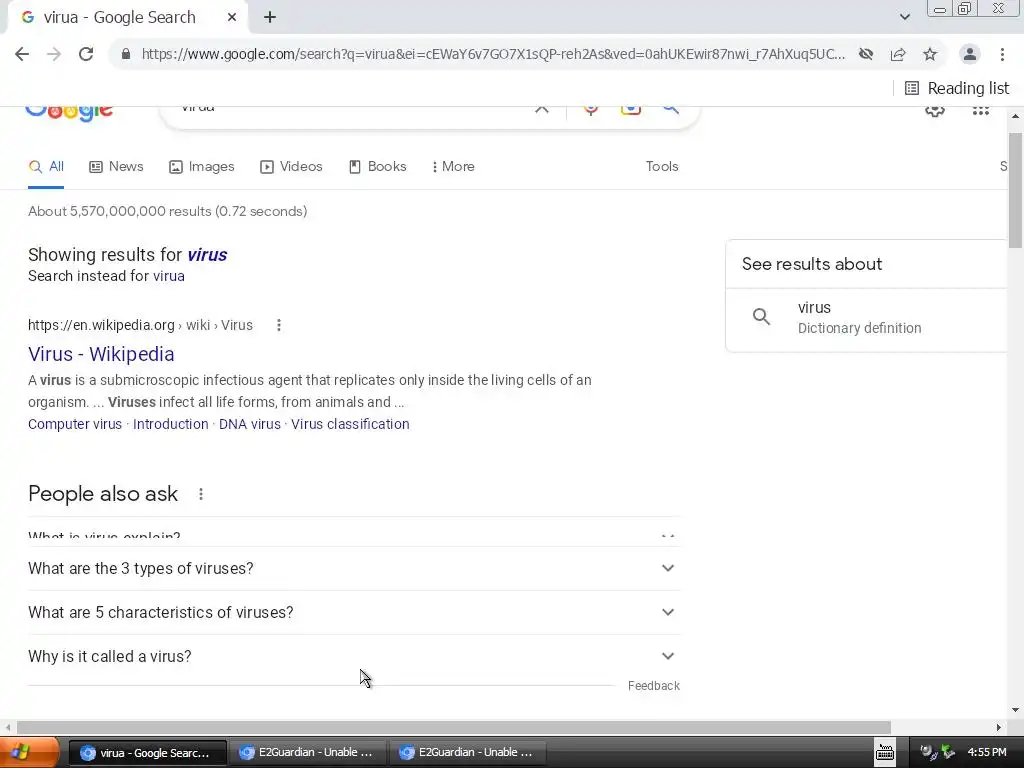Screen dimensions: 1024x768
Task: Click the forward navigation arrow
Action: click(x=54, y=54)
